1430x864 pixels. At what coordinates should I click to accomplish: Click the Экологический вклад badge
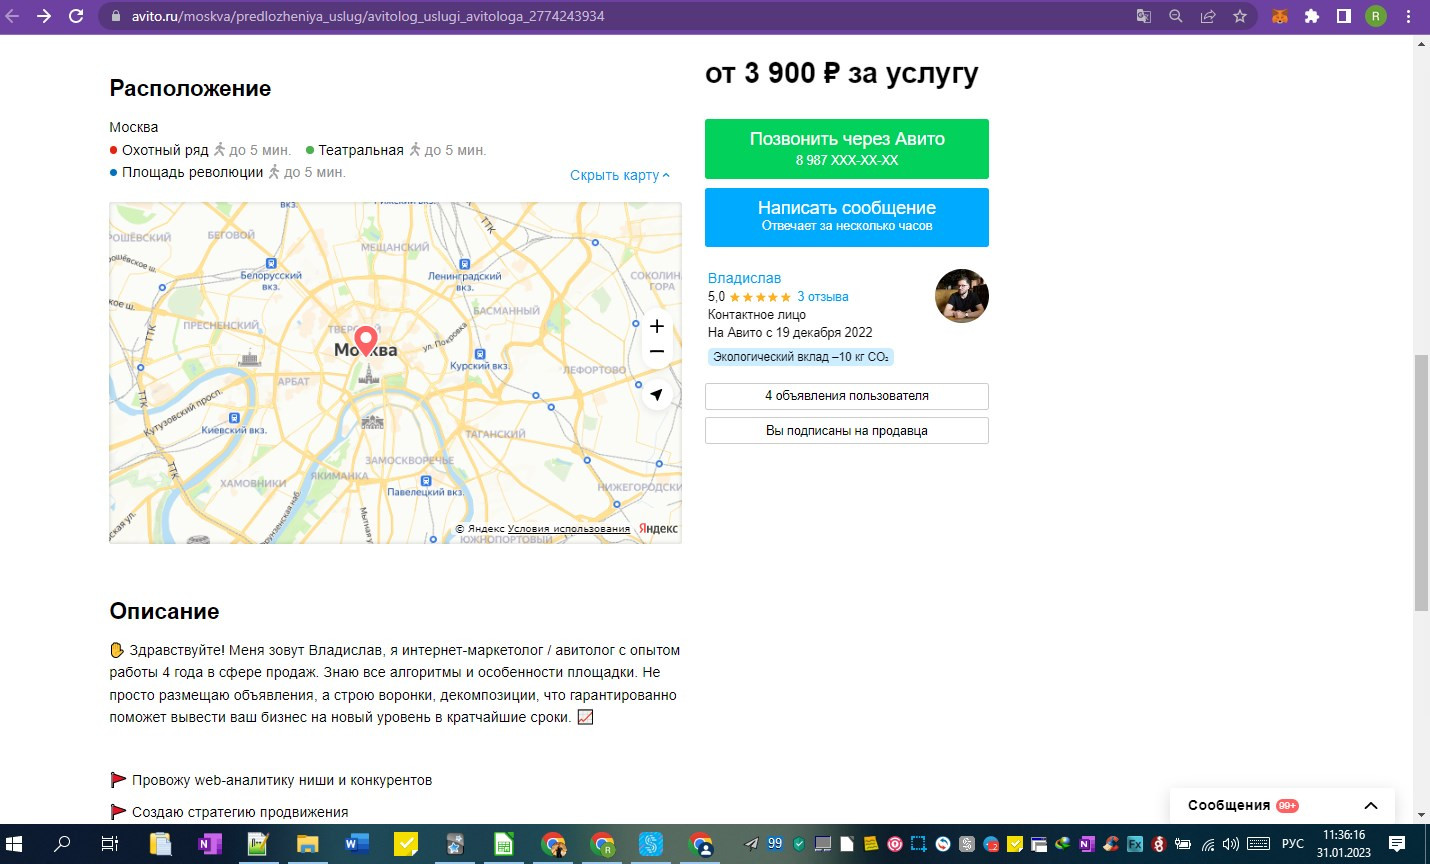coord(800,357)
